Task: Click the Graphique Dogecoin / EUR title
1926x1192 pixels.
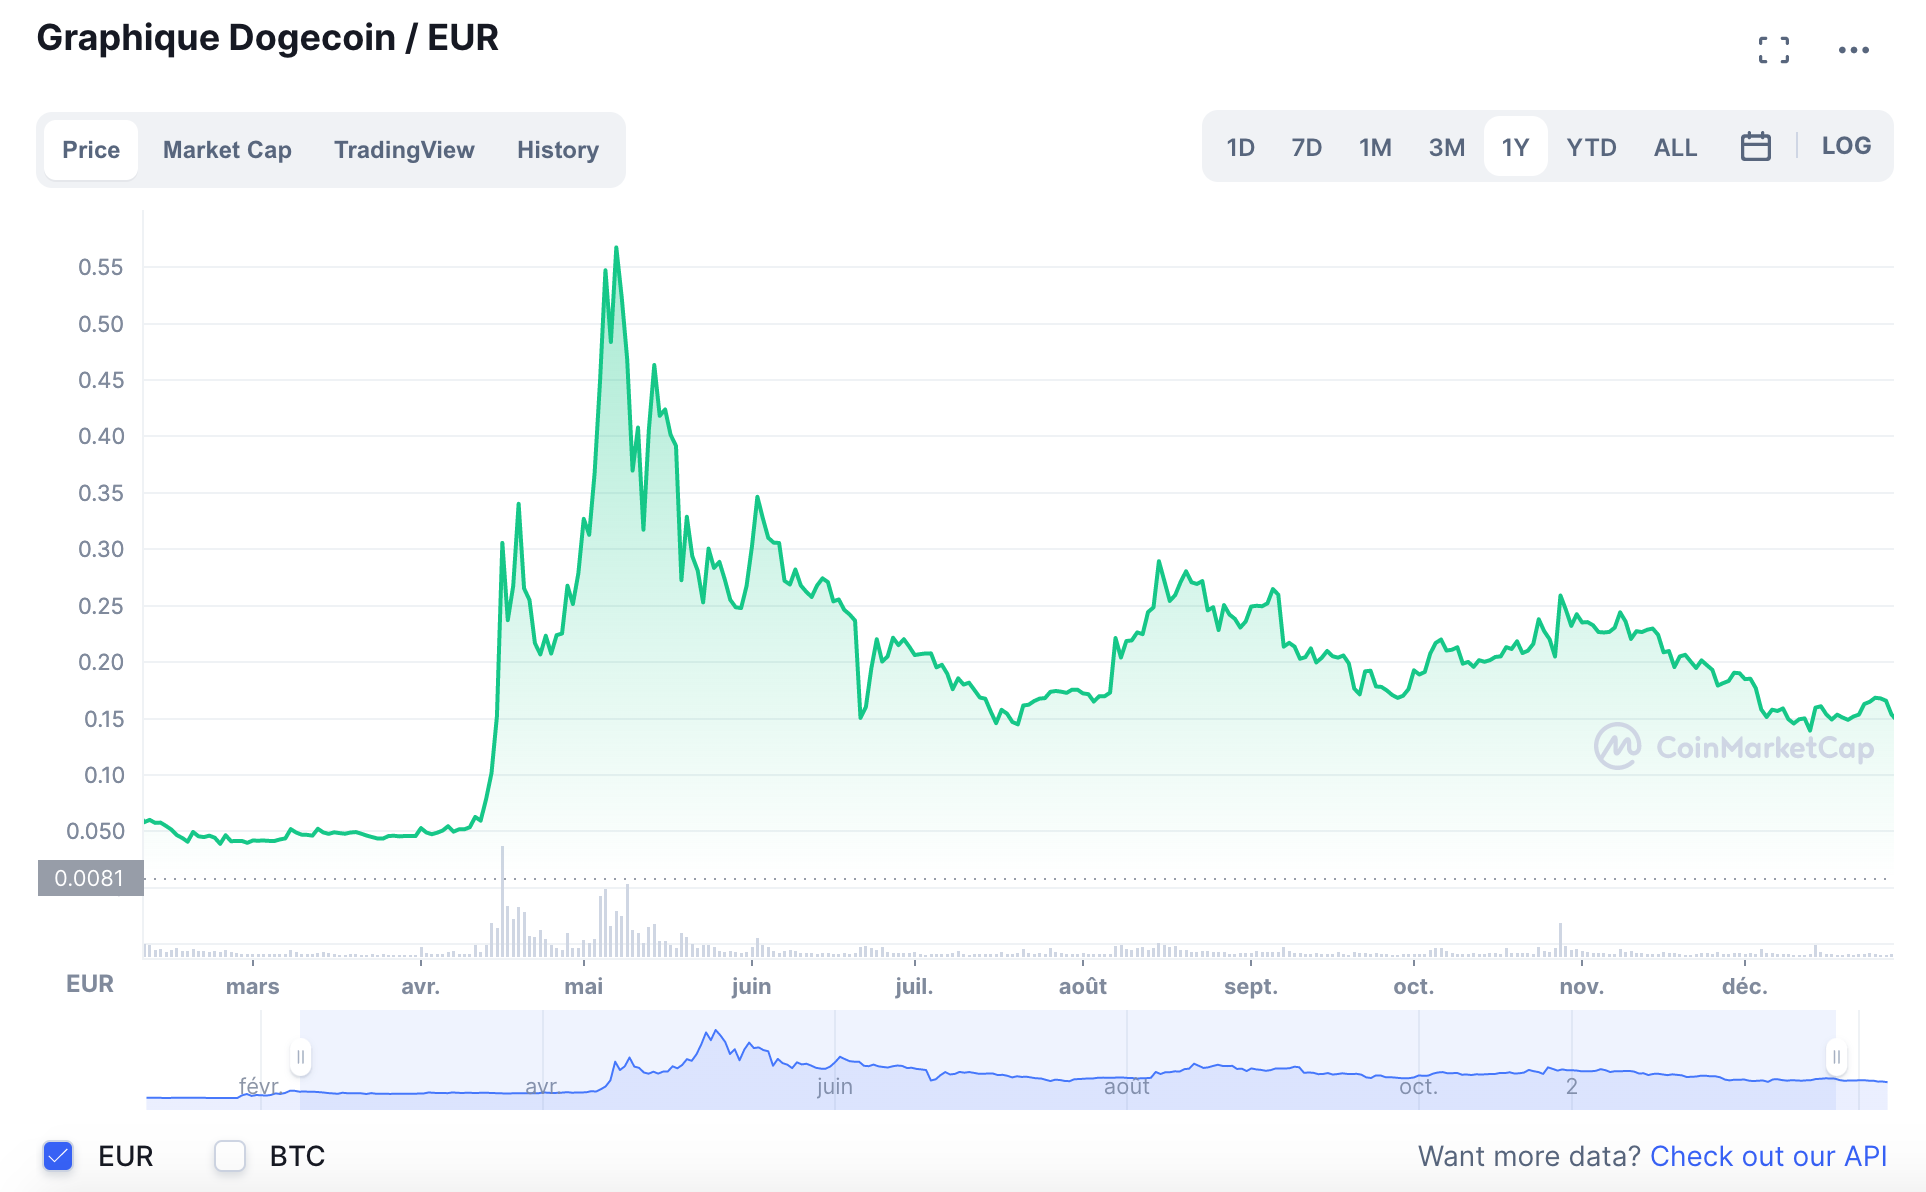Action: click(x=267, y=38)
